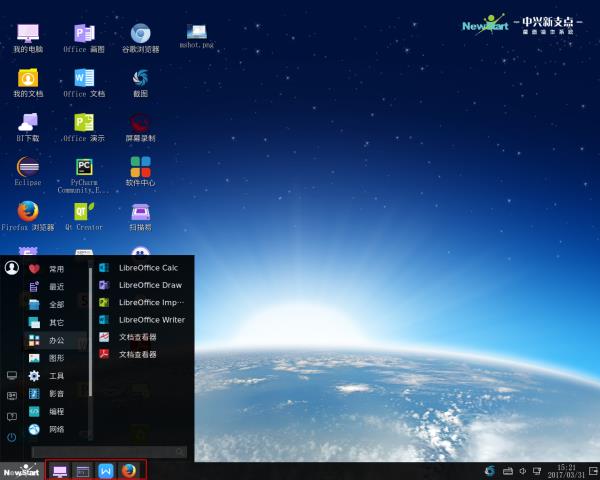Open the 工具 (Tools) category
Screen dimensions: 600x480
[56, 376]
